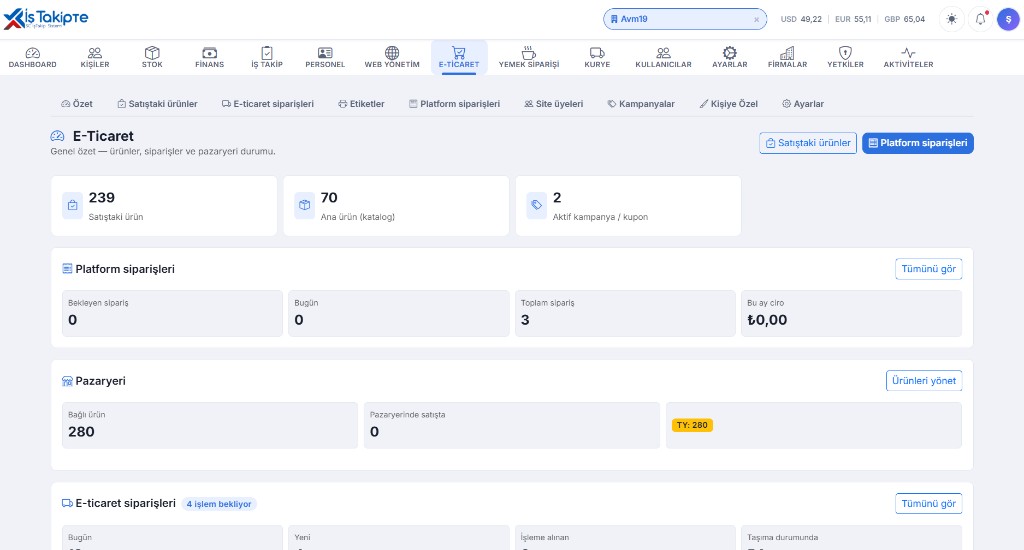
Task: Click the outlined Satıştaki ürünler button
Action: coord(808,143)
